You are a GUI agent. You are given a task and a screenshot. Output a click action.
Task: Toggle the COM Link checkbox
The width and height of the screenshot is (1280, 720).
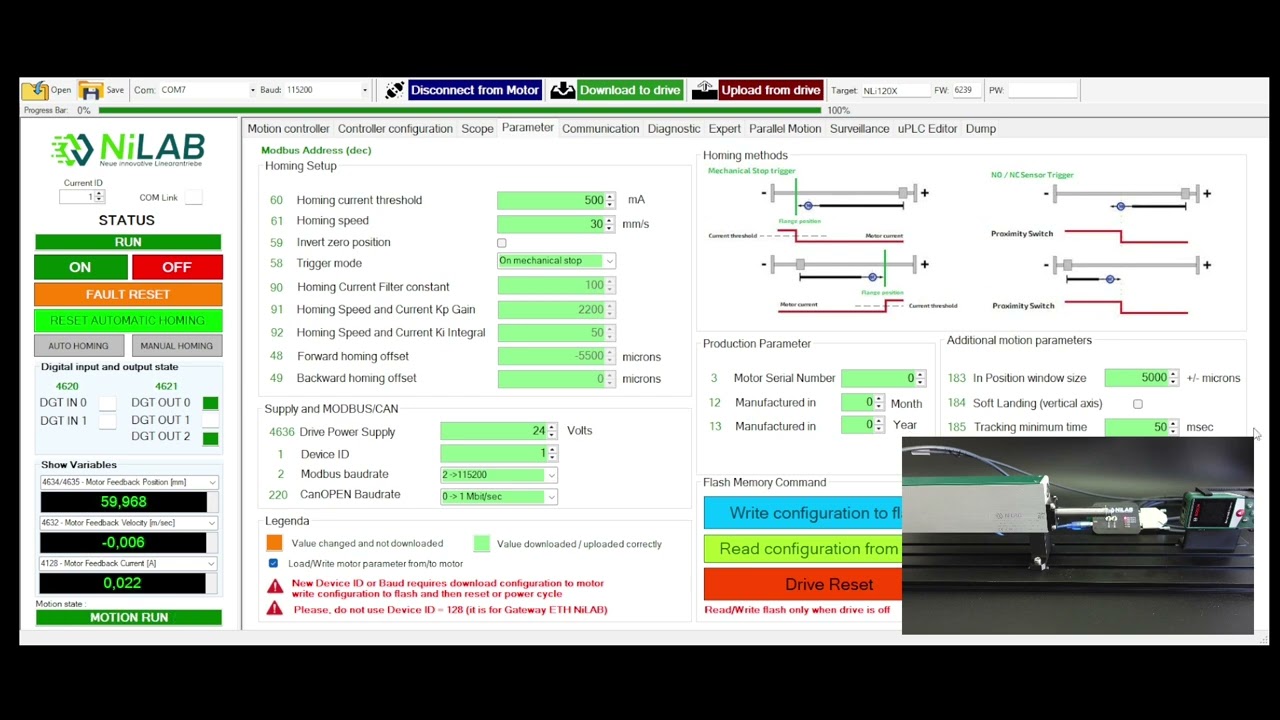194,197
